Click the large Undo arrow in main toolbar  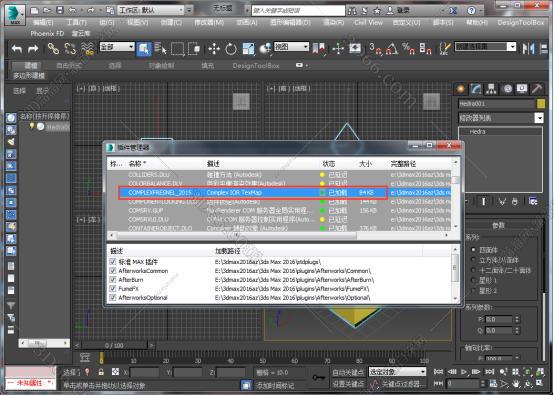tap(17, 49)
